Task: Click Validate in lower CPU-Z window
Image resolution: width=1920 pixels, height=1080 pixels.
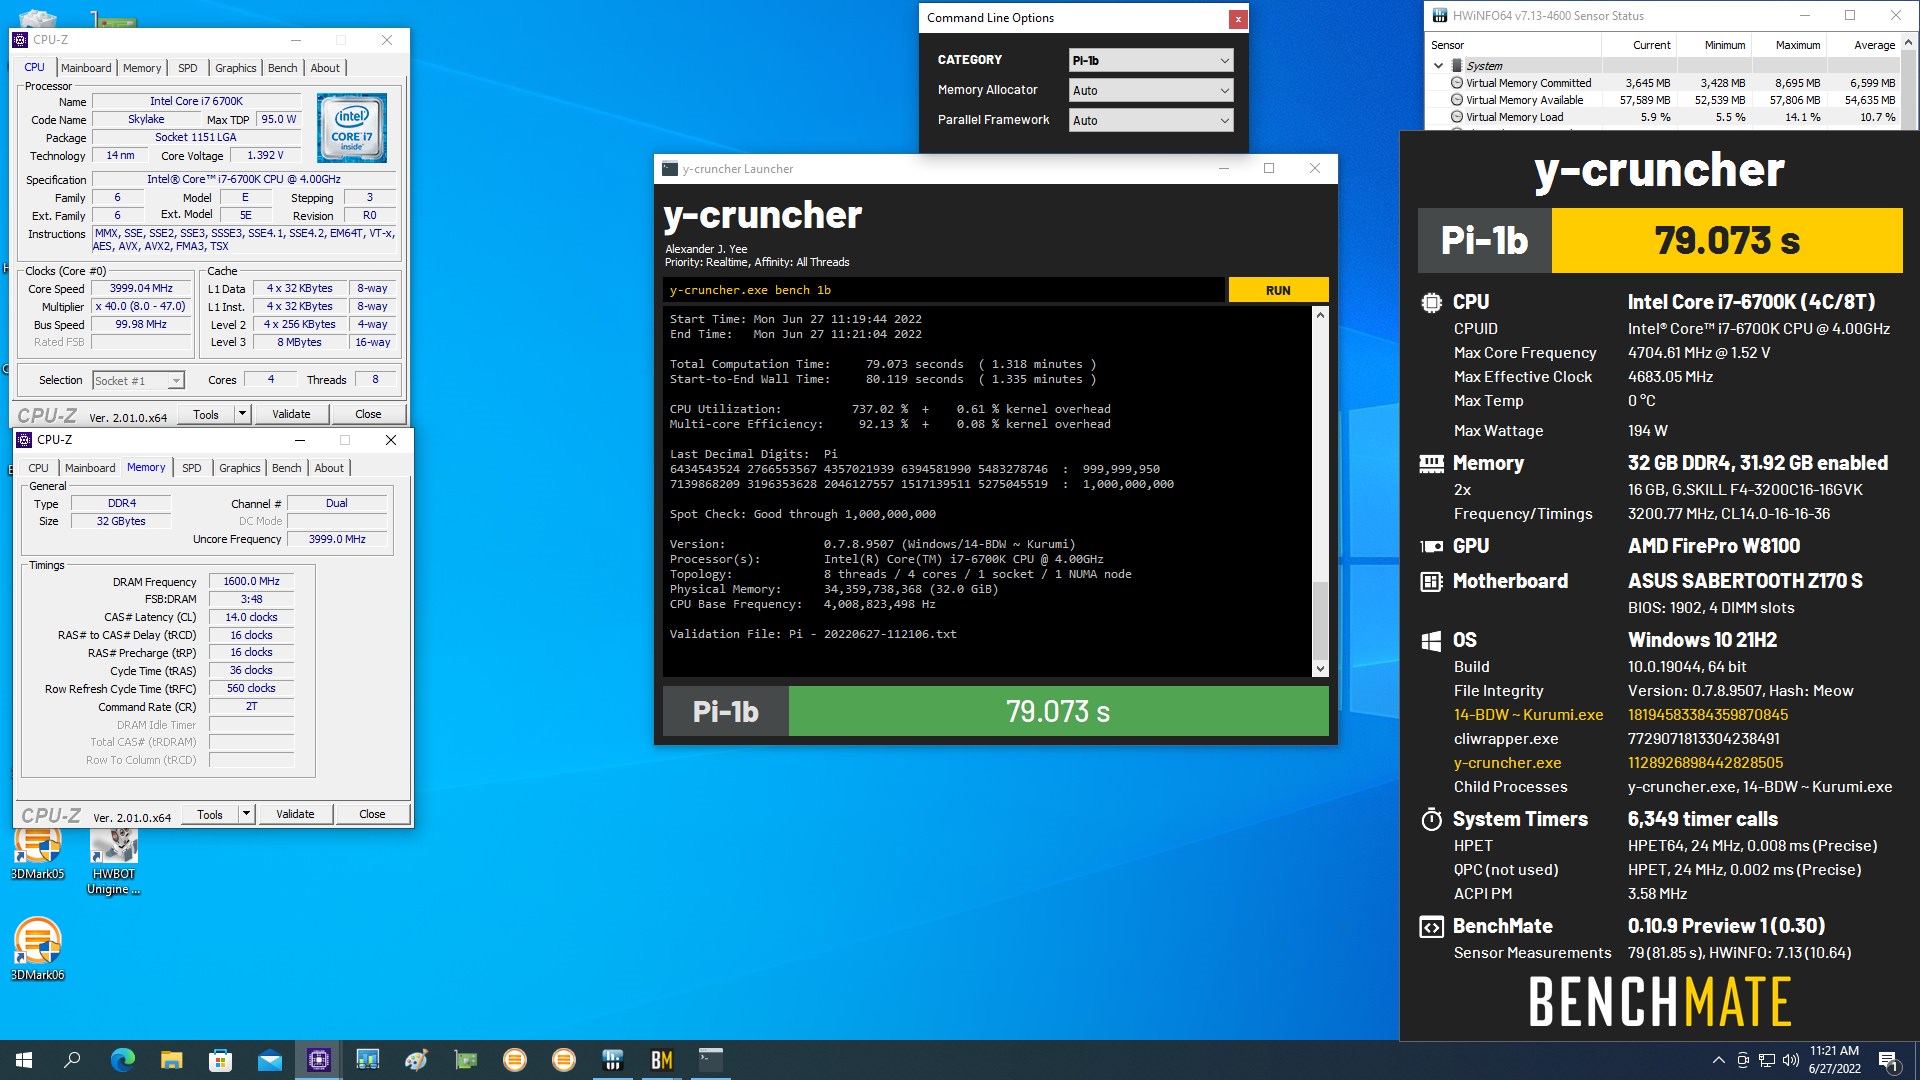Action: 295,814
